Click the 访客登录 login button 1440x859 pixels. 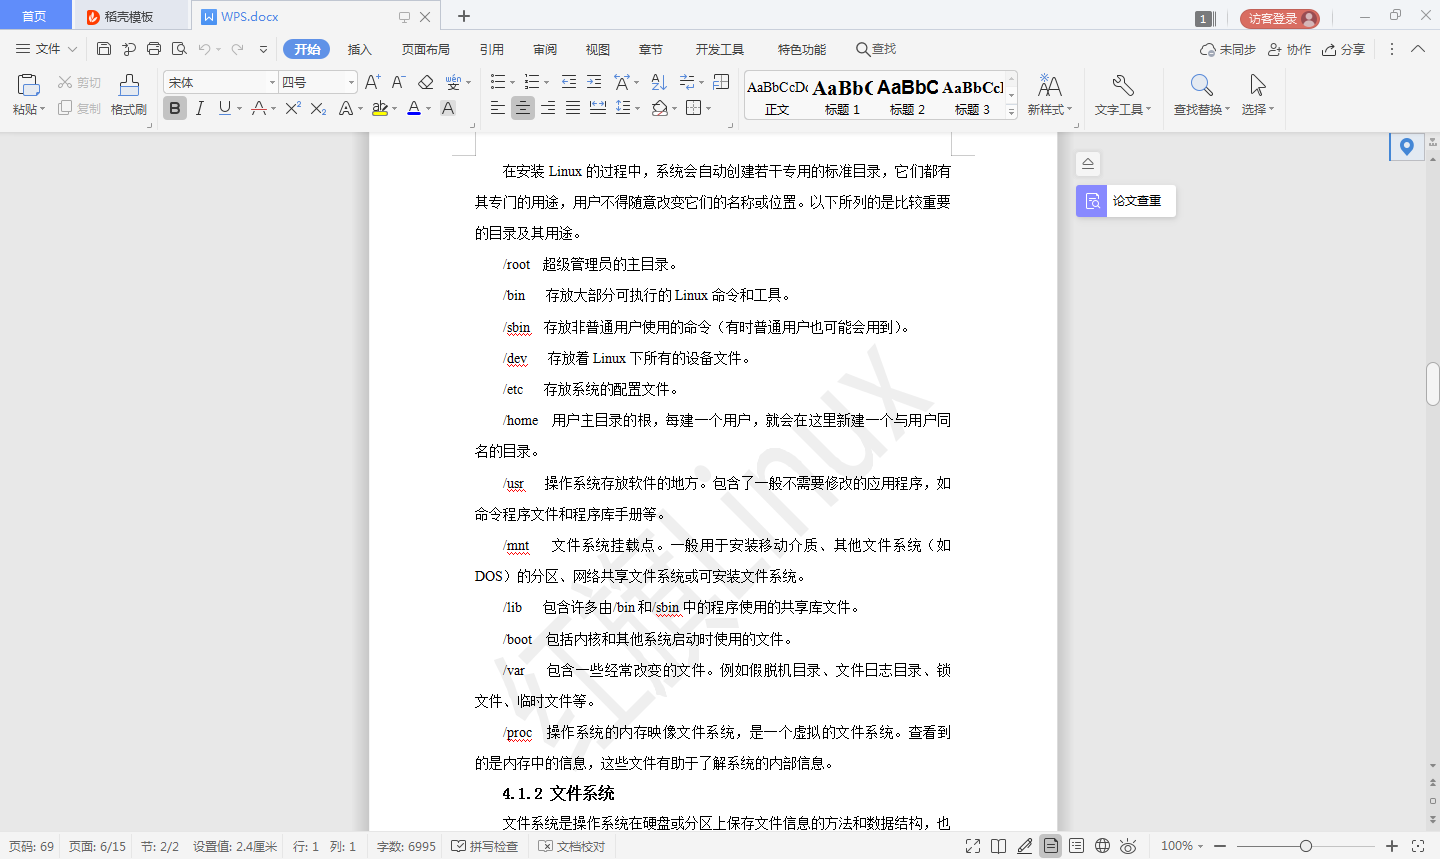[x=1280, y=18]
